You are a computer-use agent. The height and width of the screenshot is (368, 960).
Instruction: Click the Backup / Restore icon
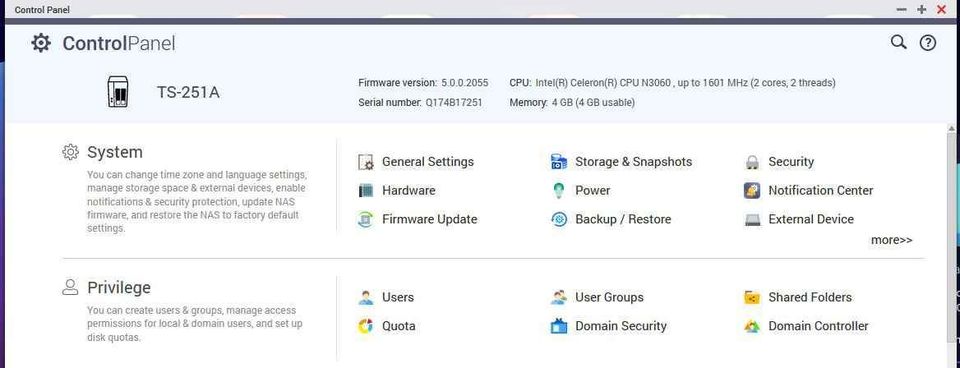click(559, 219)
